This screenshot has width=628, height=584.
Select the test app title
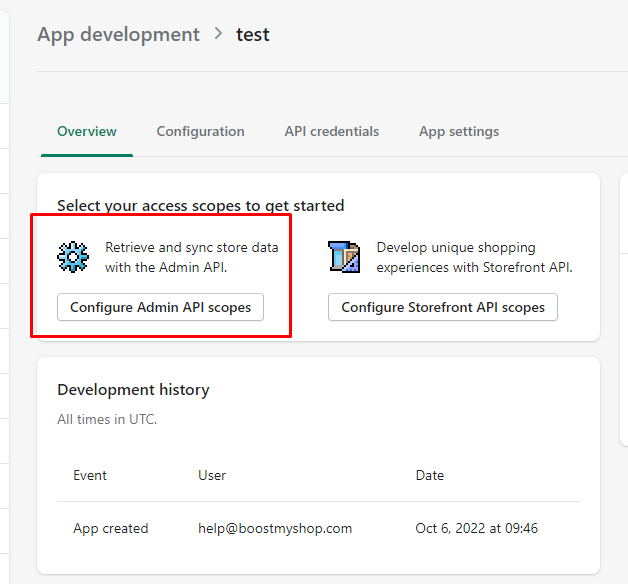coord(253,35)
